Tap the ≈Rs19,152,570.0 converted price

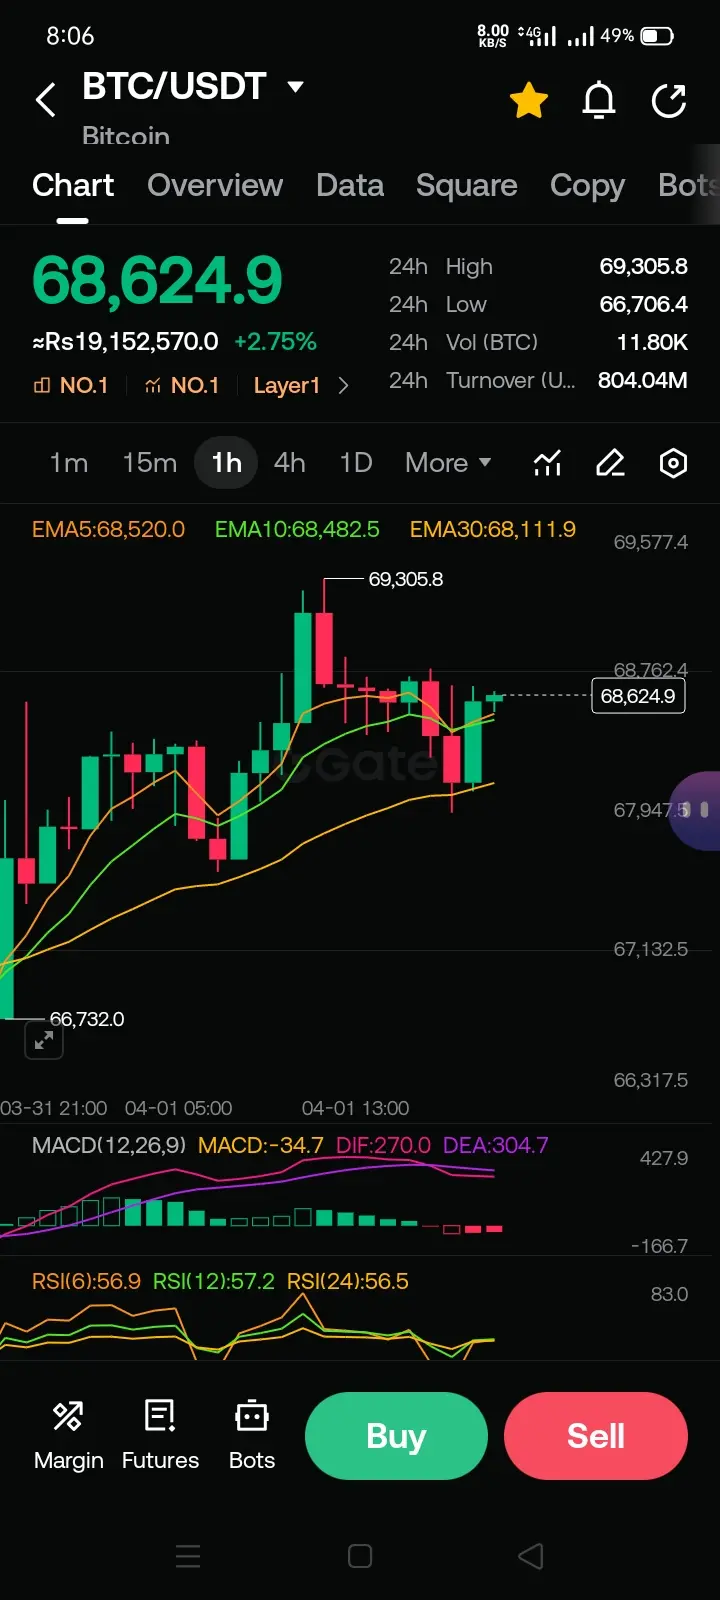tap(125, 342)
